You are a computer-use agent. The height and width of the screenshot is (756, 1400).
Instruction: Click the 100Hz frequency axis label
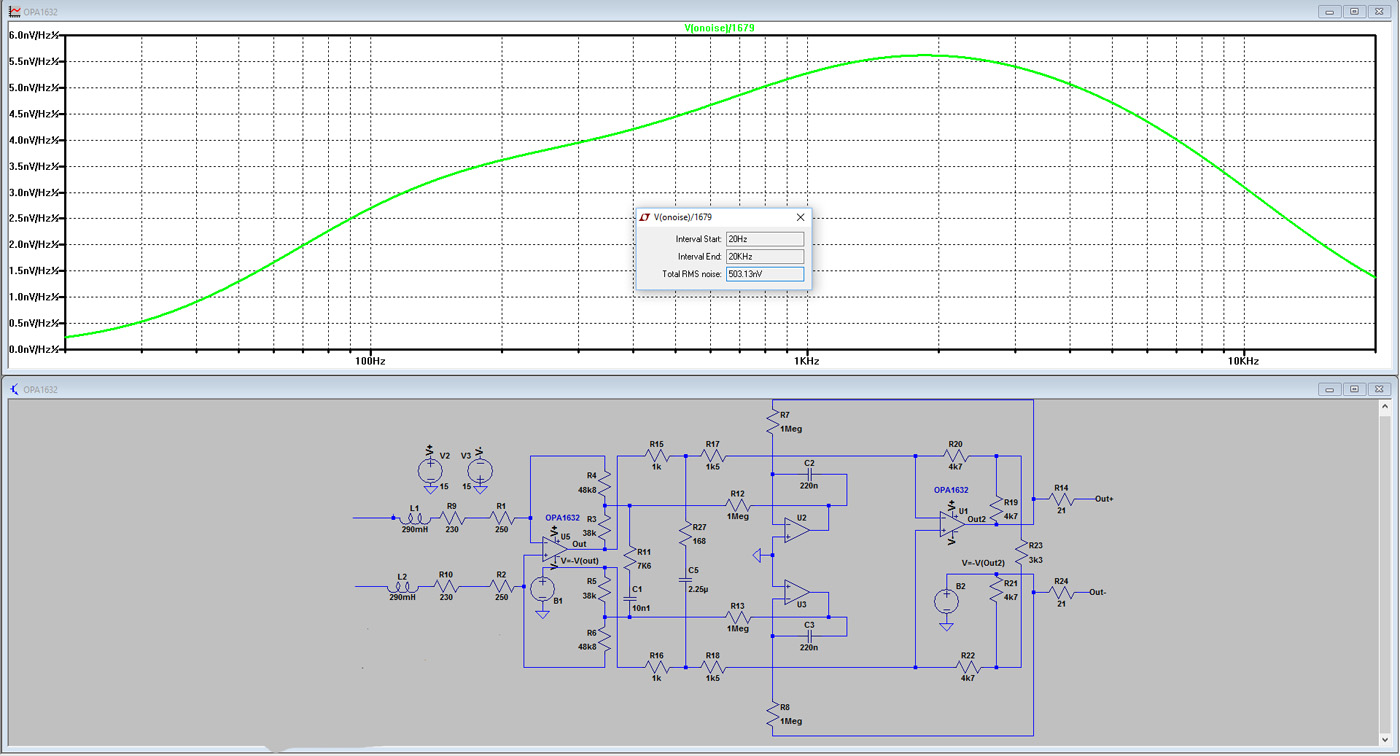(370, 361)
